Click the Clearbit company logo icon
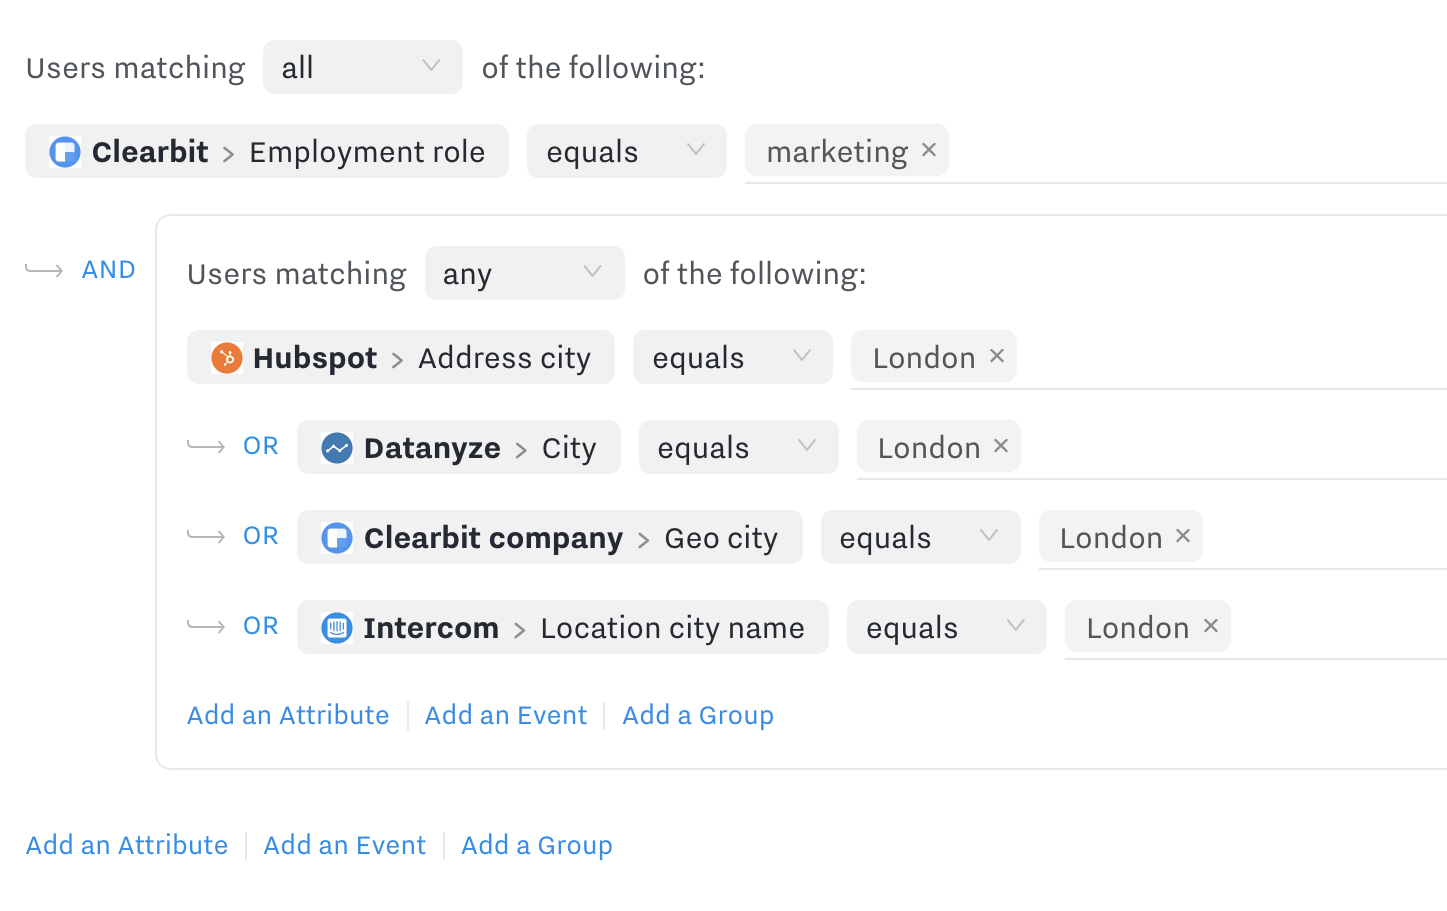1447x911 pixels. coord(337,538)
